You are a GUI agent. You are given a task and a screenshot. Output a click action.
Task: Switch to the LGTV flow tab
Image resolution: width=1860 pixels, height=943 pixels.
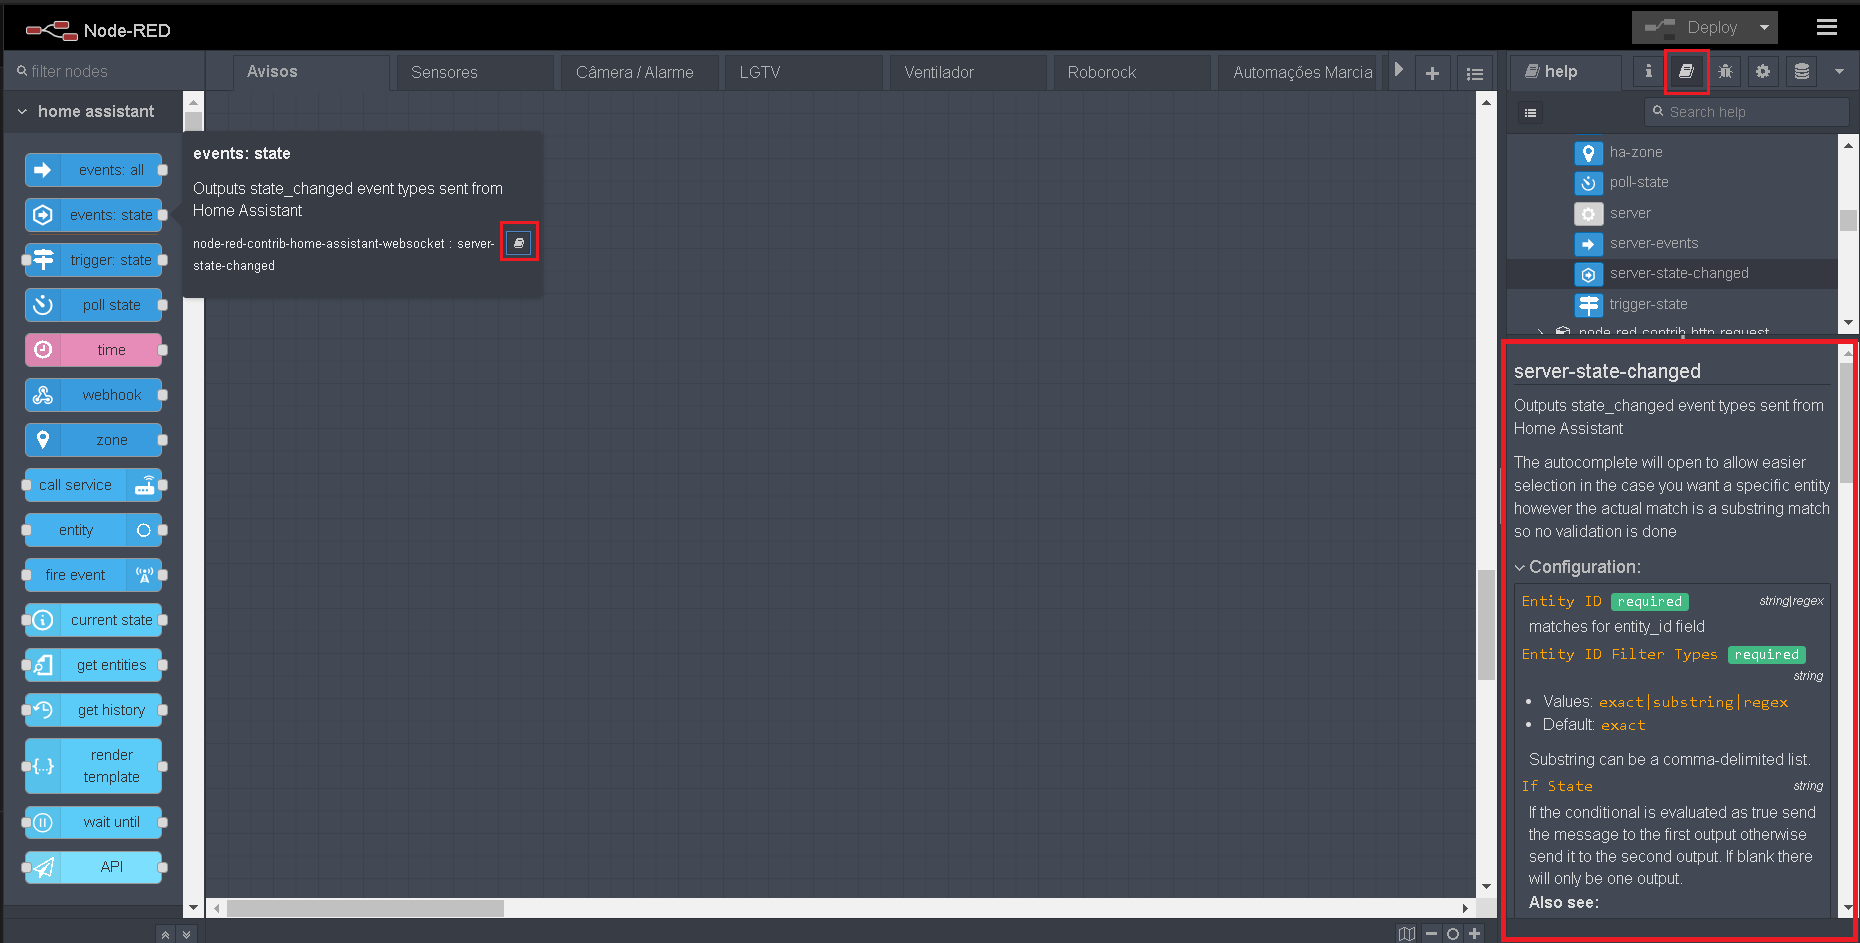(x=804, y=72)
